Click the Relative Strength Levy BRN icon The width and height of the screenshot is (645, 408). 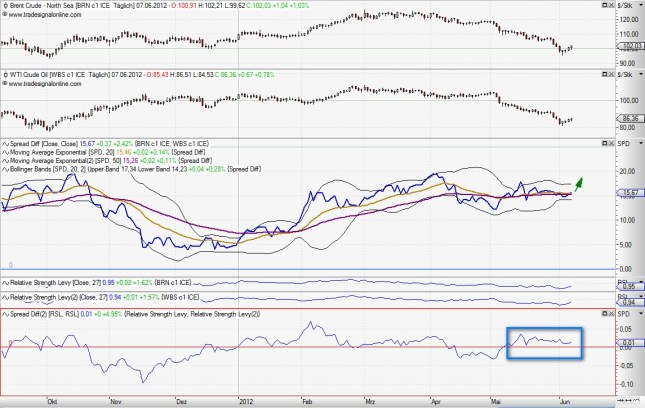click(5, 283)
